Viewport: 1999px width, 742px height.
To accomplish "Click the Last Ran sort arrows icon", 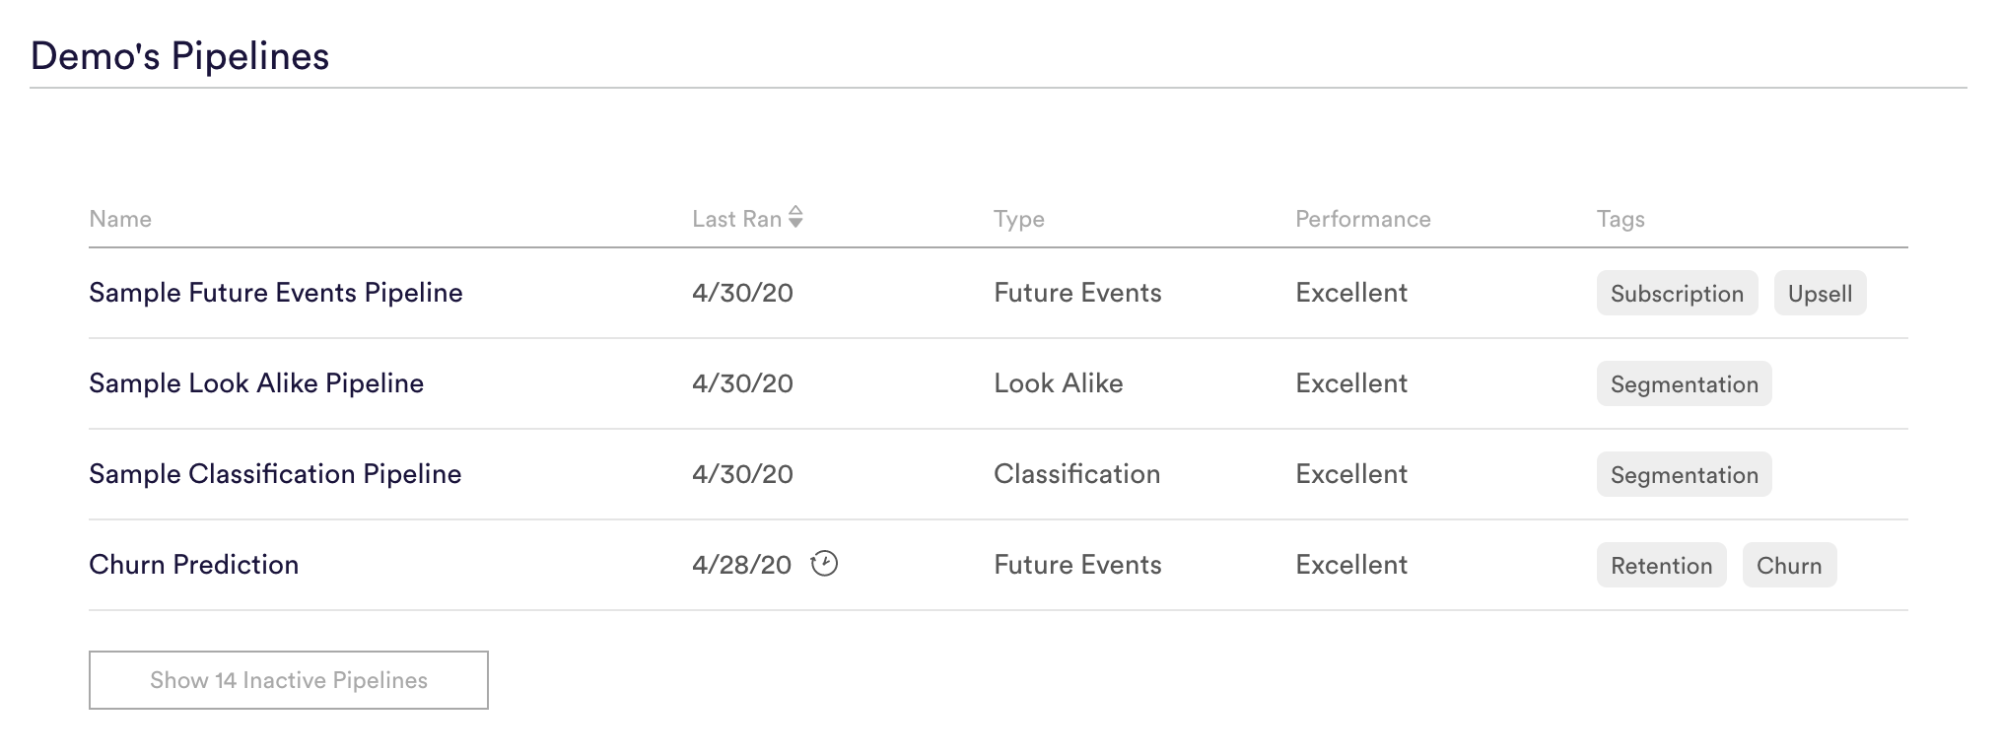I will point(796,217).
